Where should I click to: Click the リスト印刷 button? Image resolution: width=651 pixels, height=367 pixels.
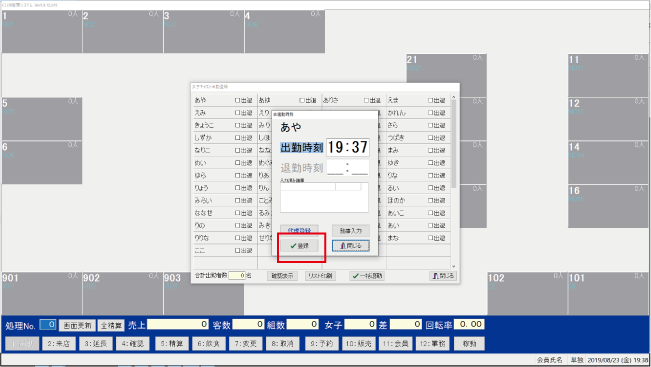(x=320, y=276)
